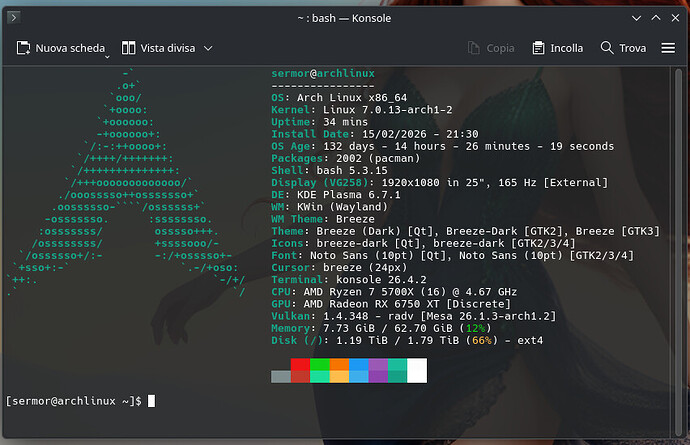Click the "1920x1080" display resolution text
Screen dimensions: 690x445
click(410, 183)
